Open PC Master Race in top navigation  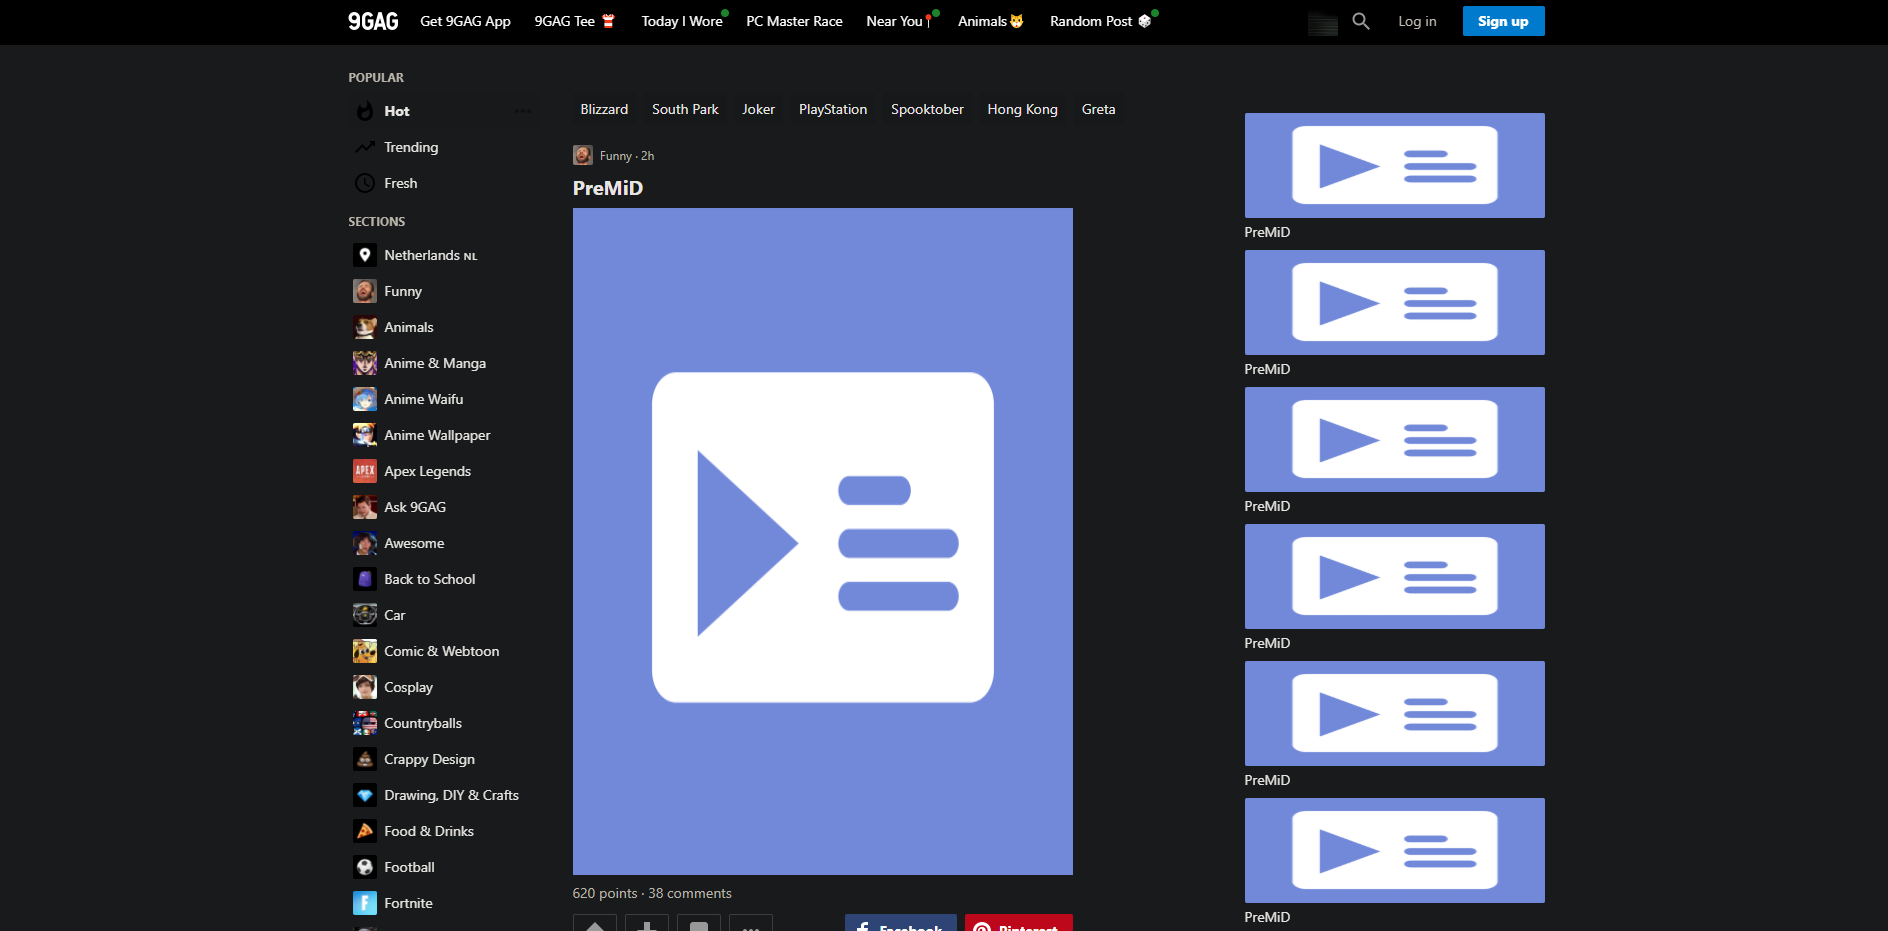794,21
